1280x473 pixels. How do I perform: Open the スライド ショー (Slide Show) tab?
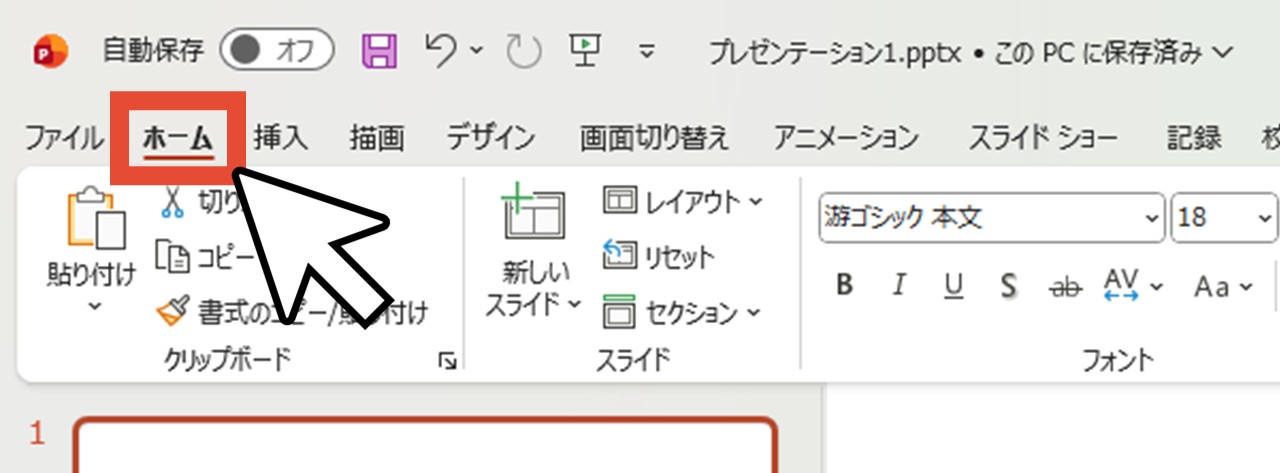(x=1045, y=137)
